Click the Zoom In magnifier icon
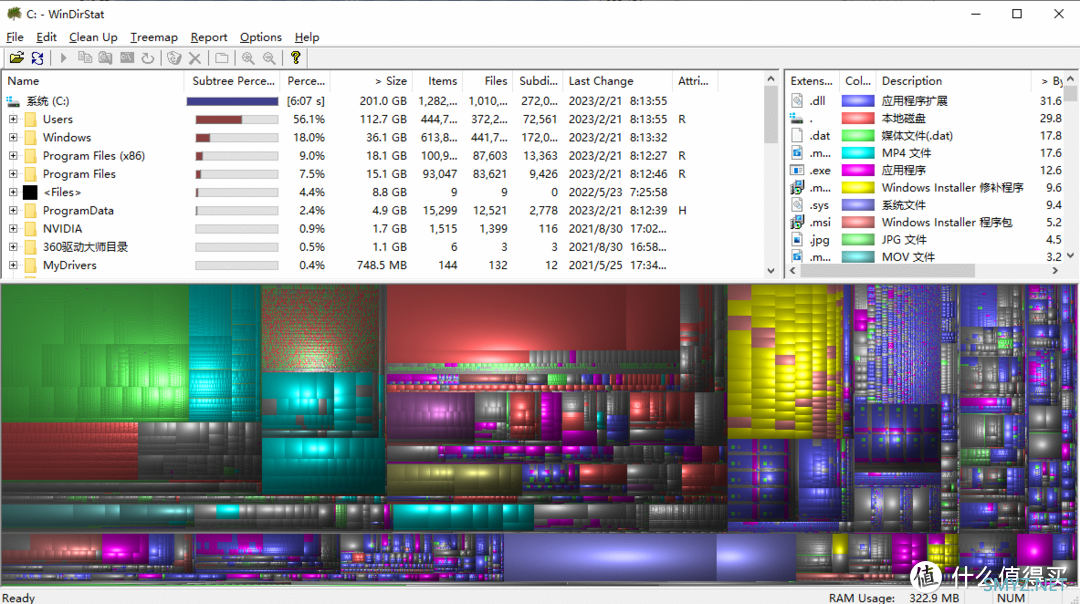 tap(248, 58)
